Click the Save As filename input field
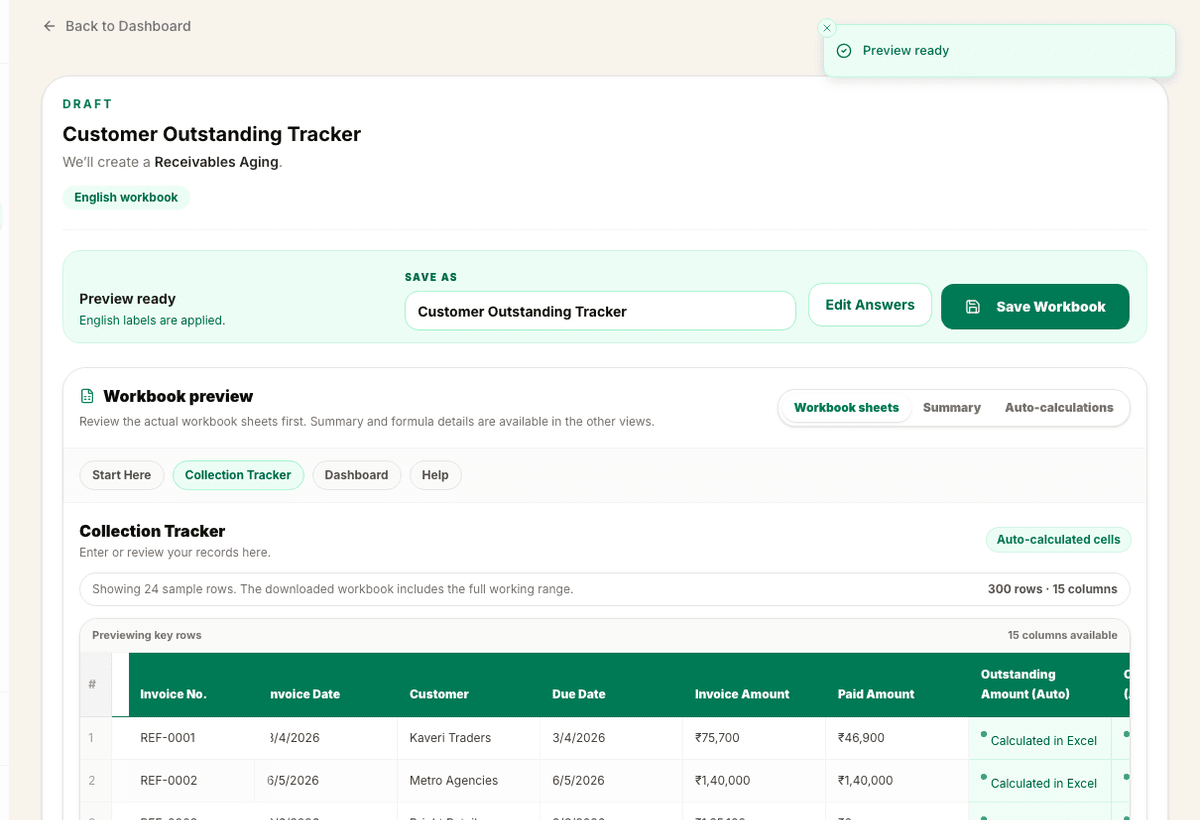Screen dimensions: 1200x820 (x=600, y=311)
